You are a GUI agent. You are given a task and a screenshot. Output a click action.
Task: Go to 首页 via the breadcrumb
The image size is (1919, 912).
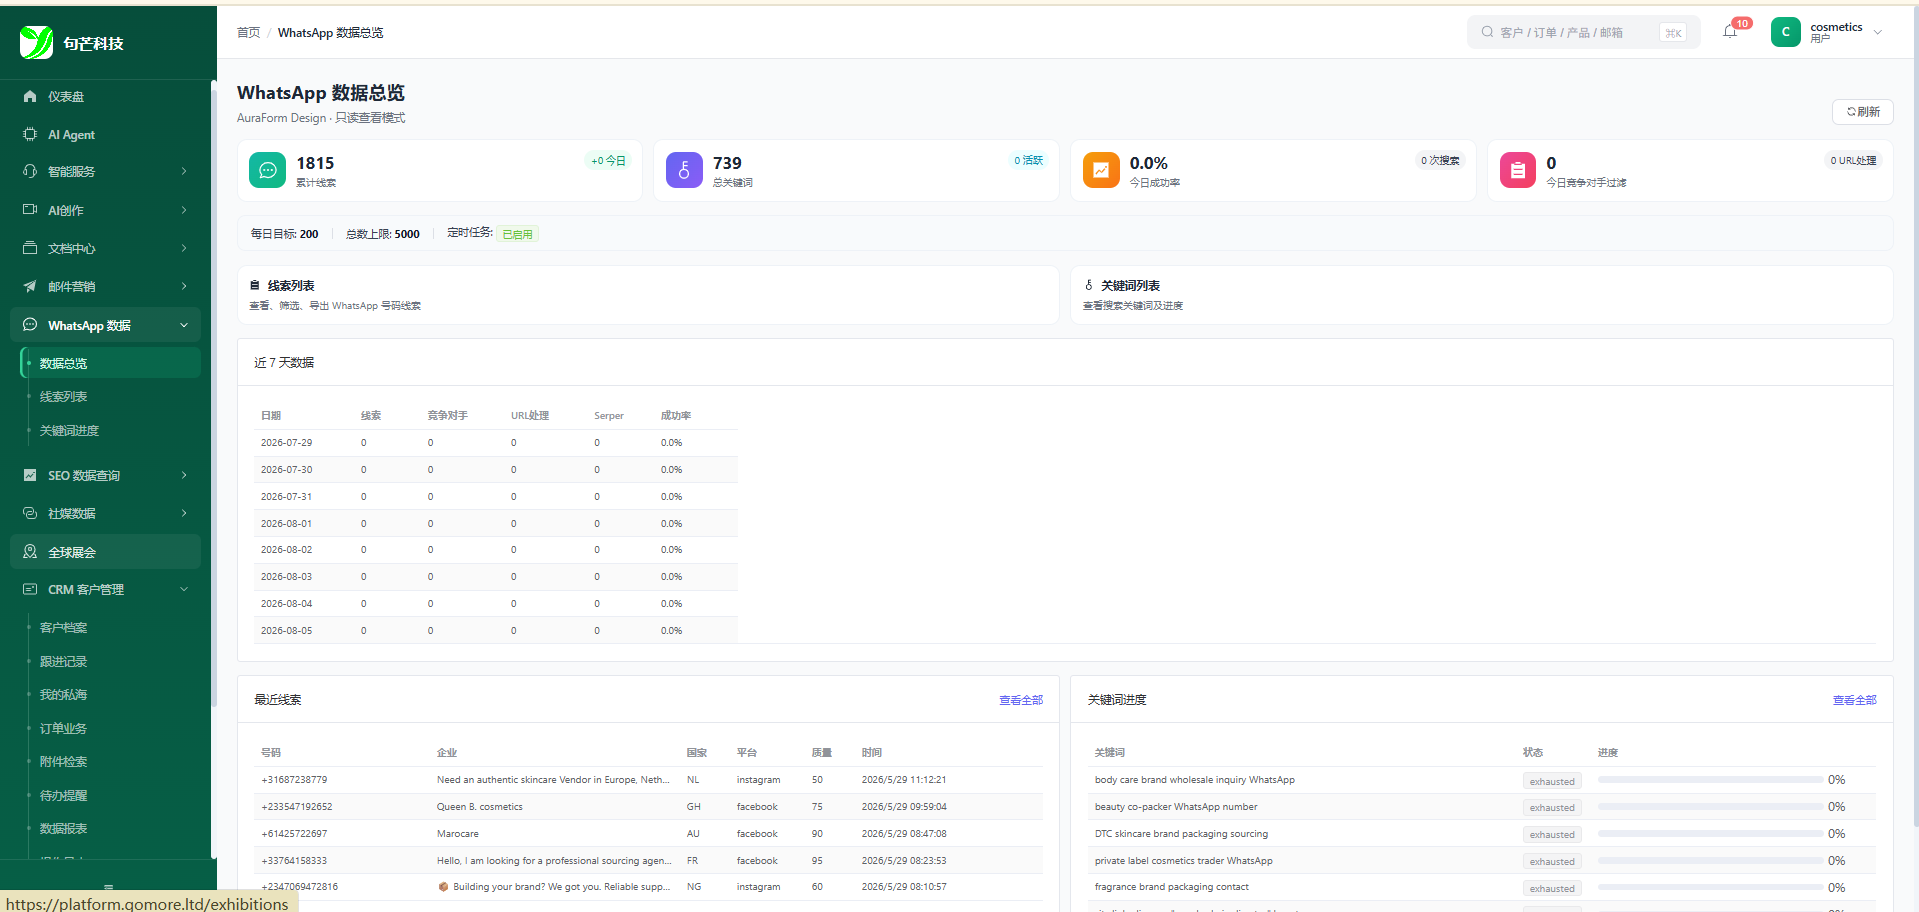pyautogui.click(x=248, y=33)
